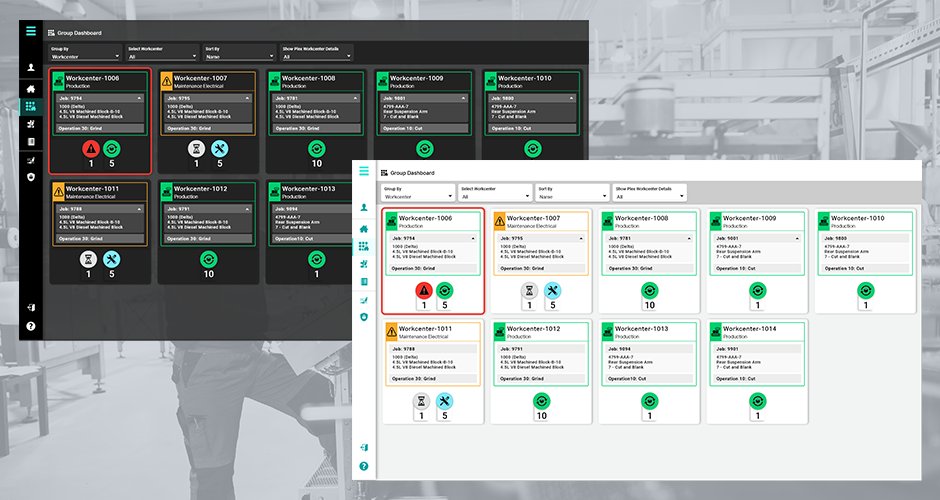The height and width of the screenshot is (500, 940).
Task: Click the help question mark in the light sidebar
Action: pyautogui.click(x=364, y=466)
